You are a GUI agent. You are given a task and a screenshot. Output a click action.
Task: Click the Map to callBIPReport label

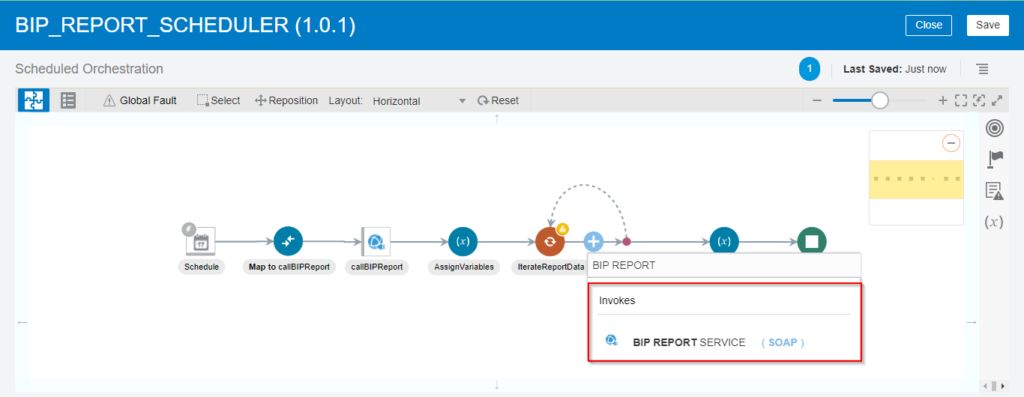[x=289, y=267]
